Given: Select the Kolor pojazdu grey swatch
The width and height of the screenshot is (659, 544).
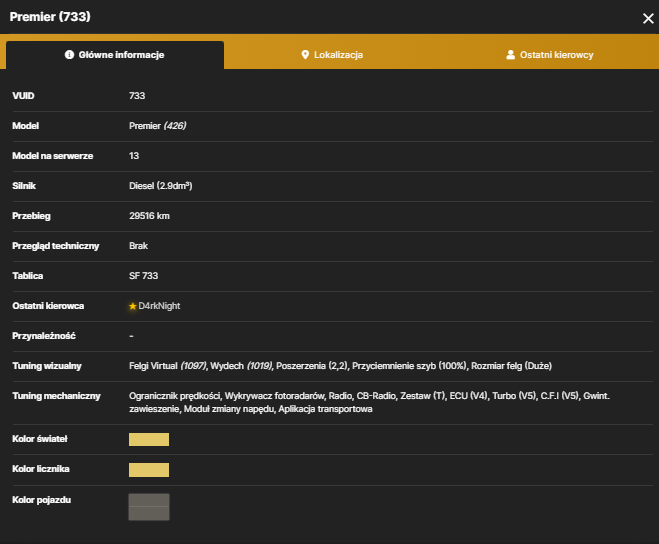Looking at the screenshot, I should [x=149, y=507].
